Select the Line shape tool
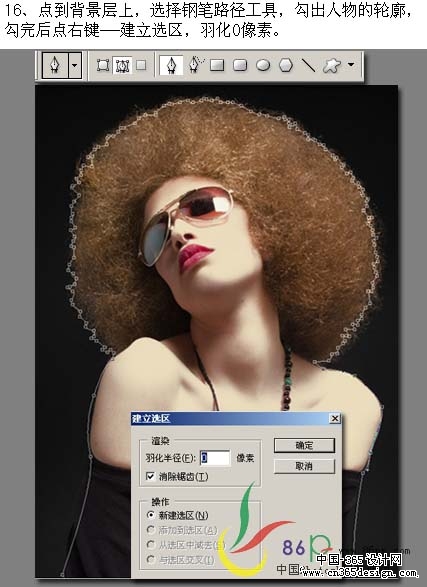 (308, 65)
